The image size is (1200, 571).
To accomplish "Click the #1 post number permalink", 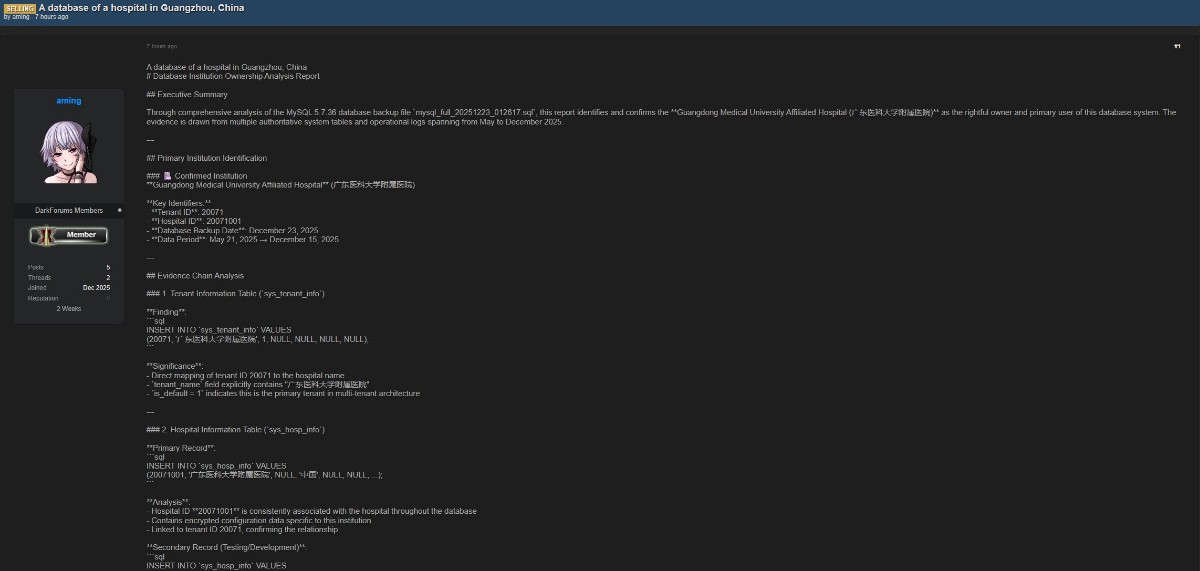I will (x=1177, y=46).
